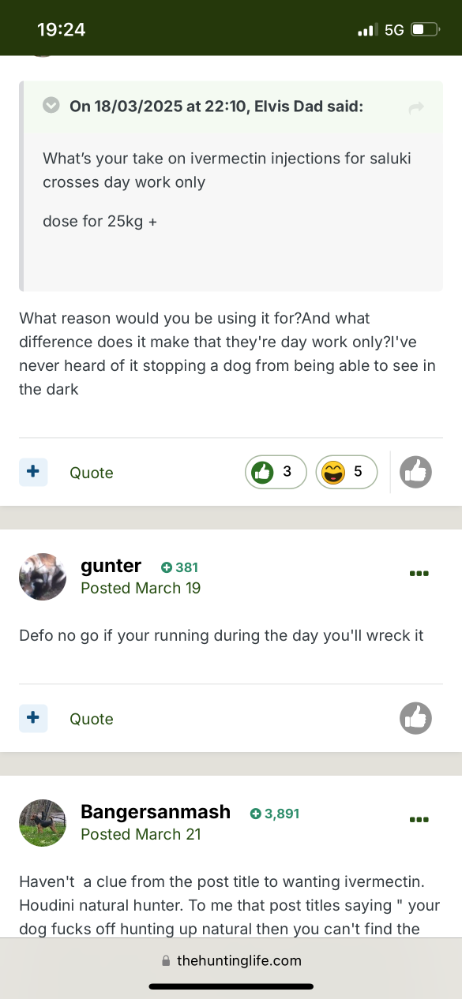Viewport: 462px width, 999px height.
Task: Quote gunter's post
Action: [x=91, y=719]
